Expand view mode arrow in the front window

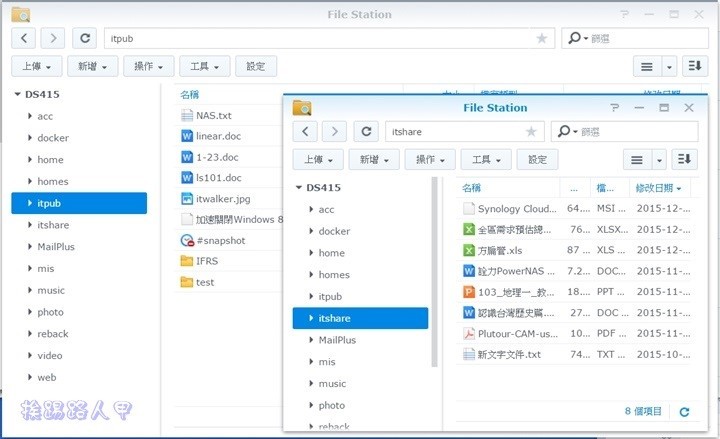[659, 160]
